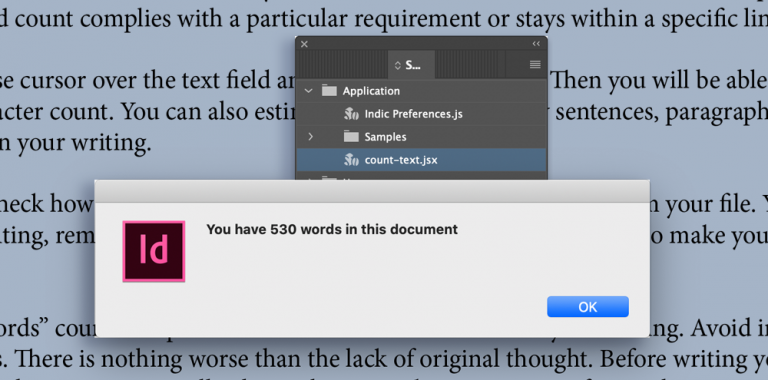Click the InDesign logo in dialog
768x380 pixels.
[154, 251]
